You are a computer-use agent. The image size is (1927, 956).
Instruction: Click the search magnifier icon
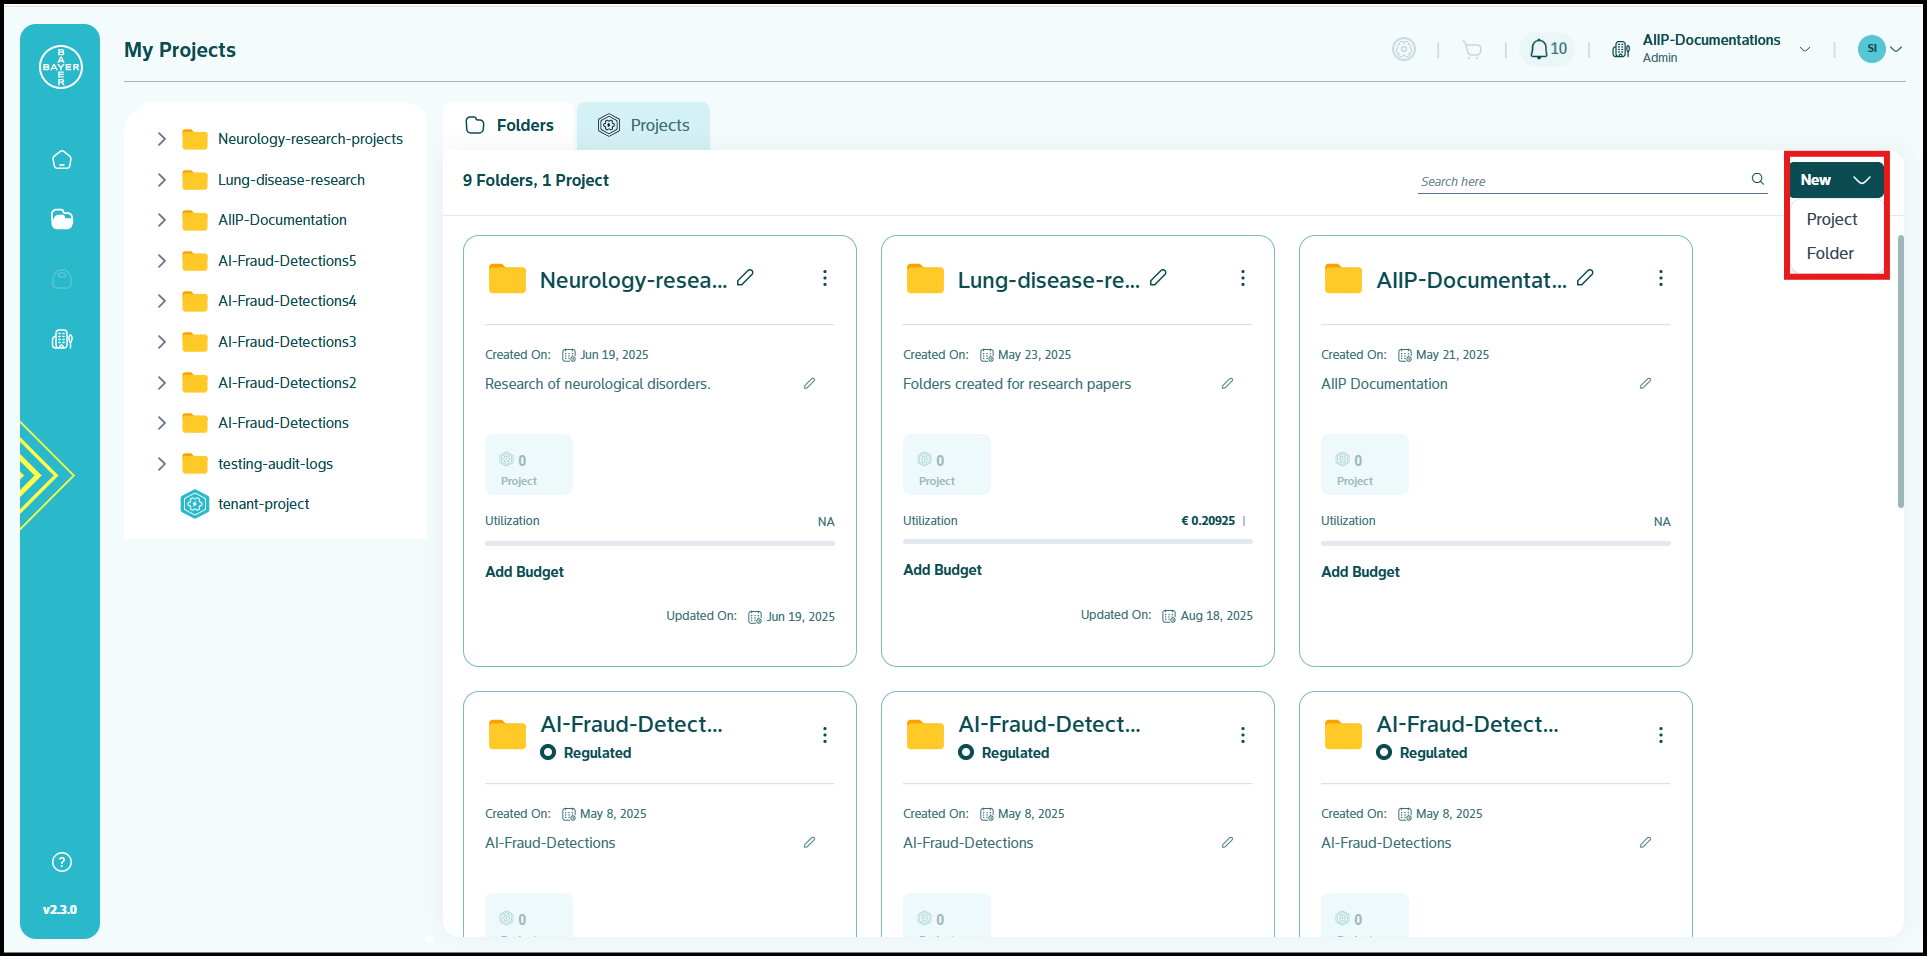pos(1757,179)
